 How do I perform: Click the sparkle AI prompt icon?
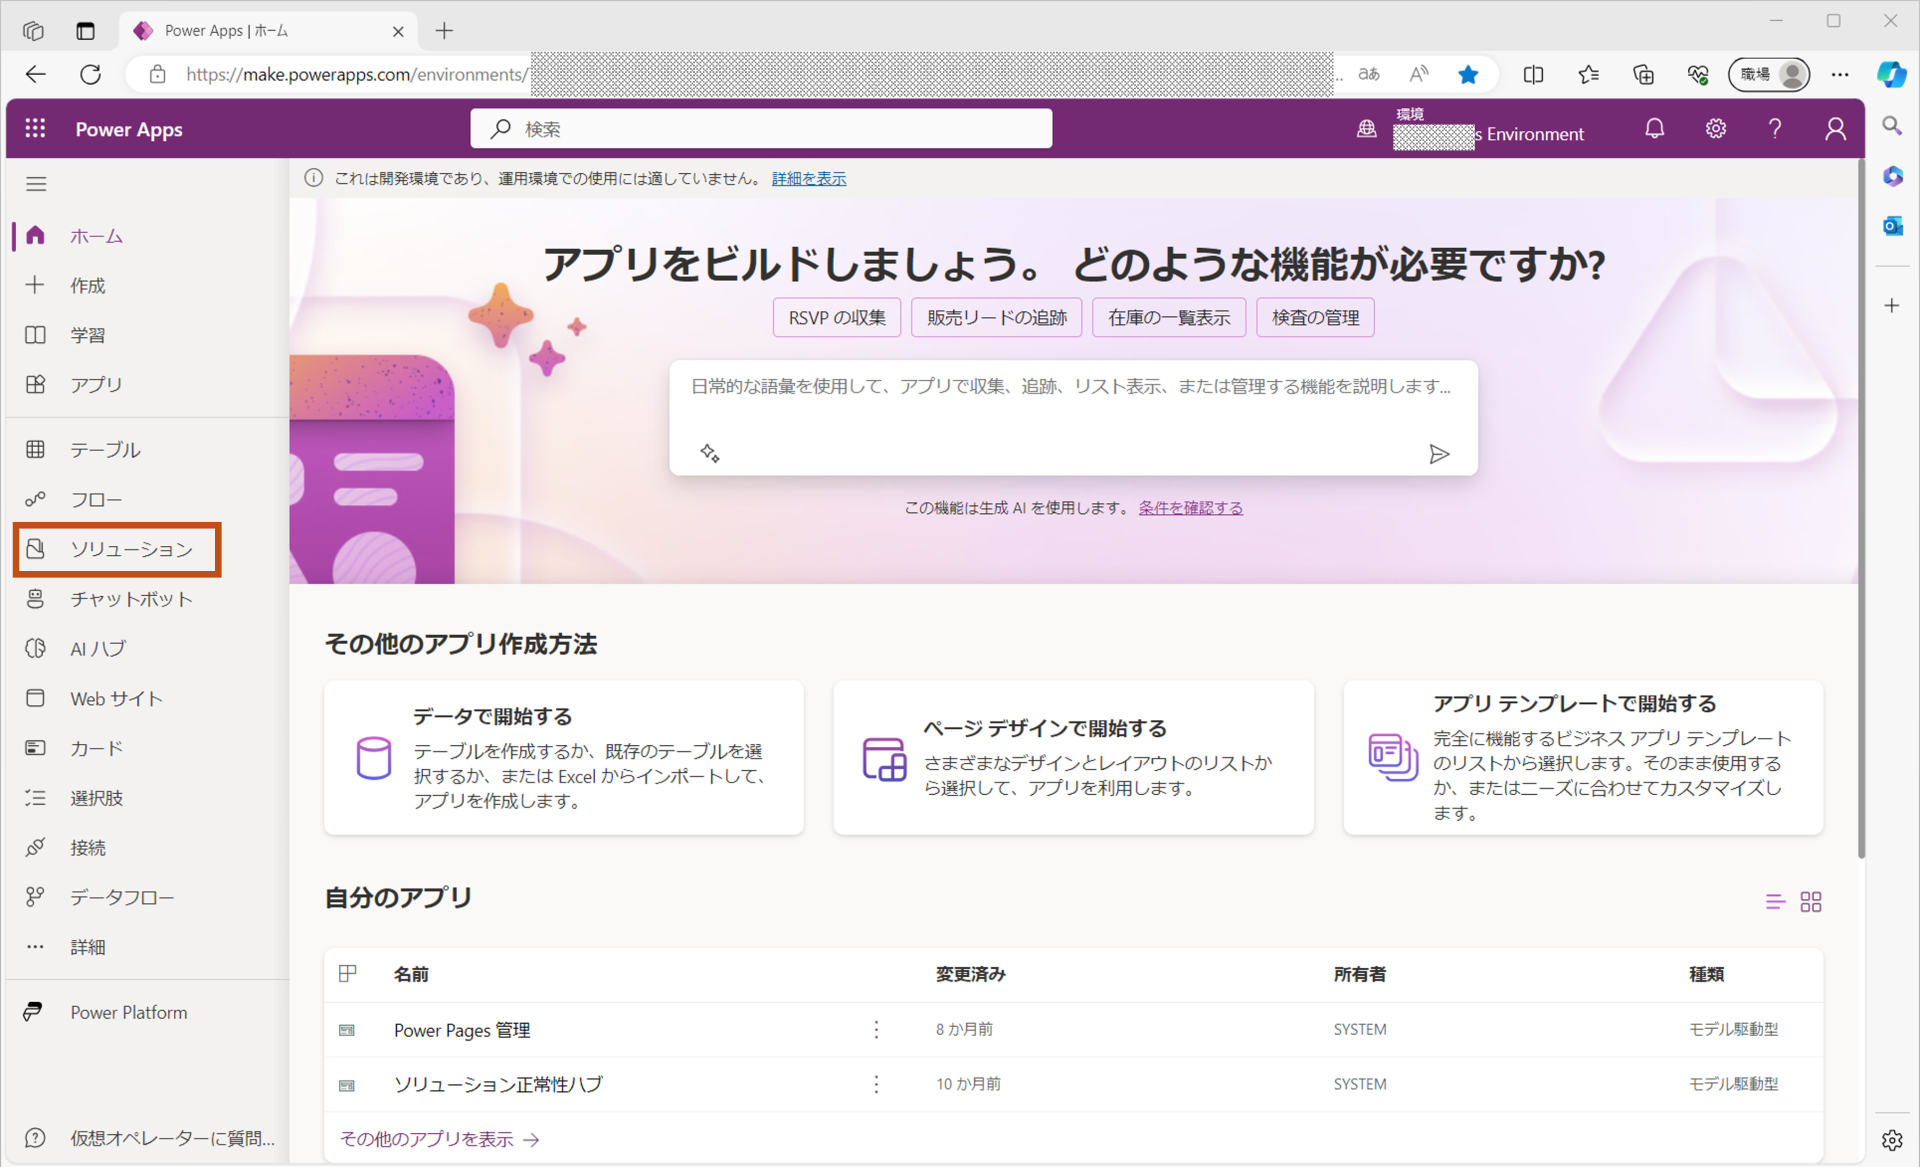tap(710, 454)
